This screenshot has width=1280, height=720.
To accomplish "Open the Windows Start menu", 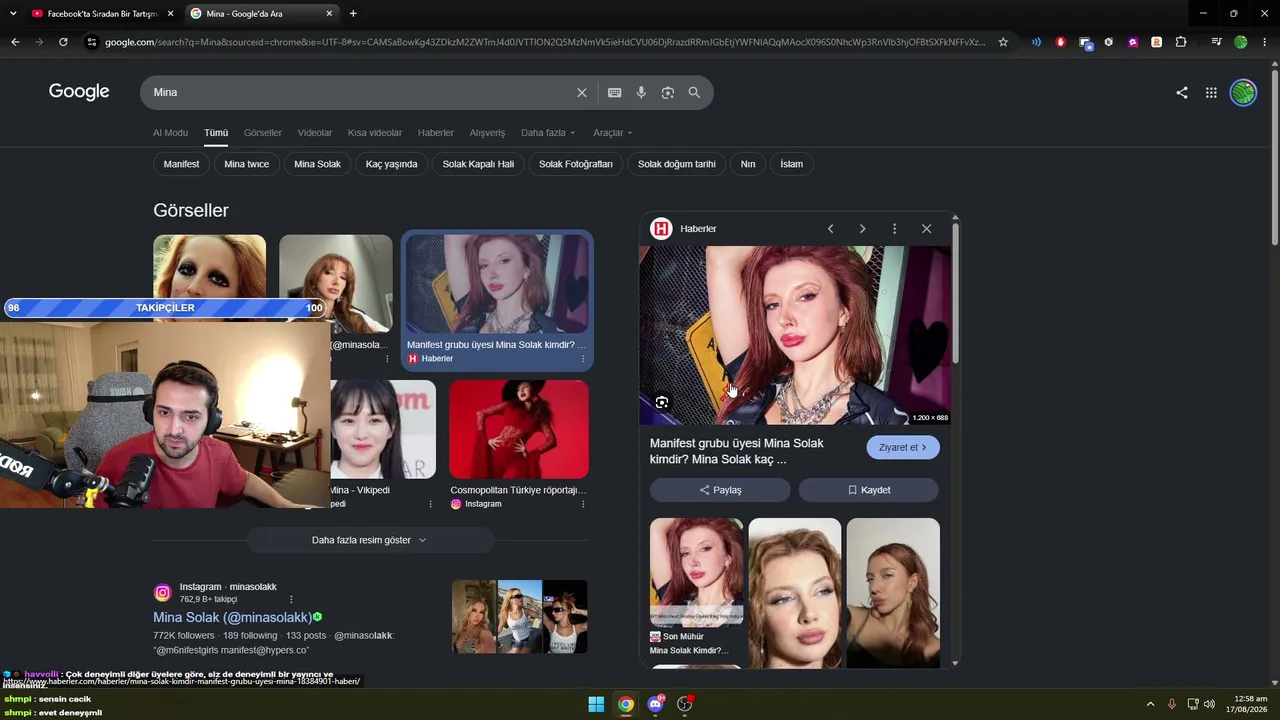I will click(x=596, y=704).
